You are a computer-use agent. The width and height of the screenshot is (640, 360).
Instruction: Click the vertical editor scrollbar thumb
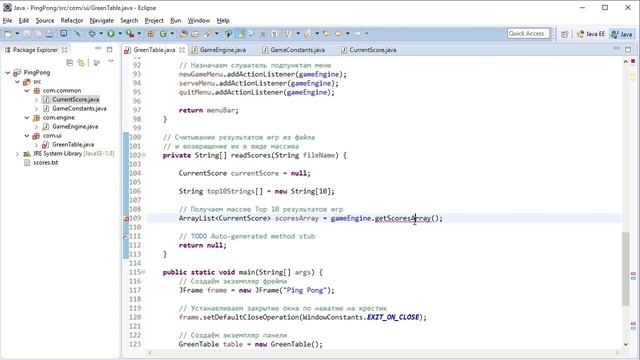tap(626, 269)
